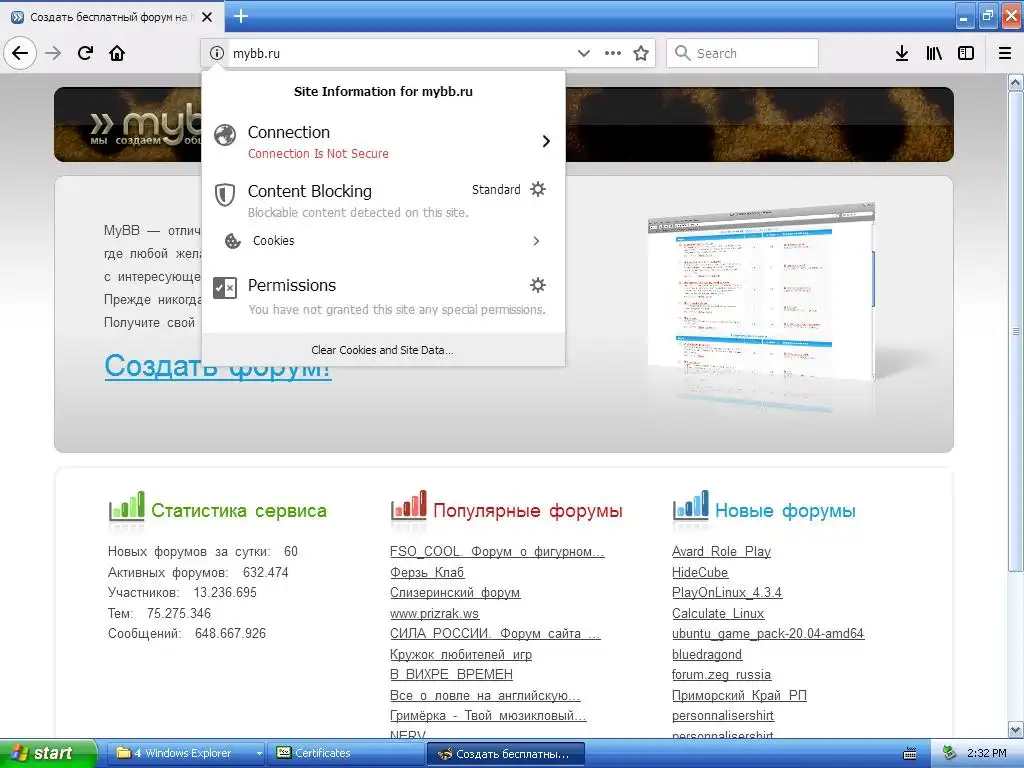Click the page scrollbar down arrow
1024x768 pixels.
[1016, 729]
